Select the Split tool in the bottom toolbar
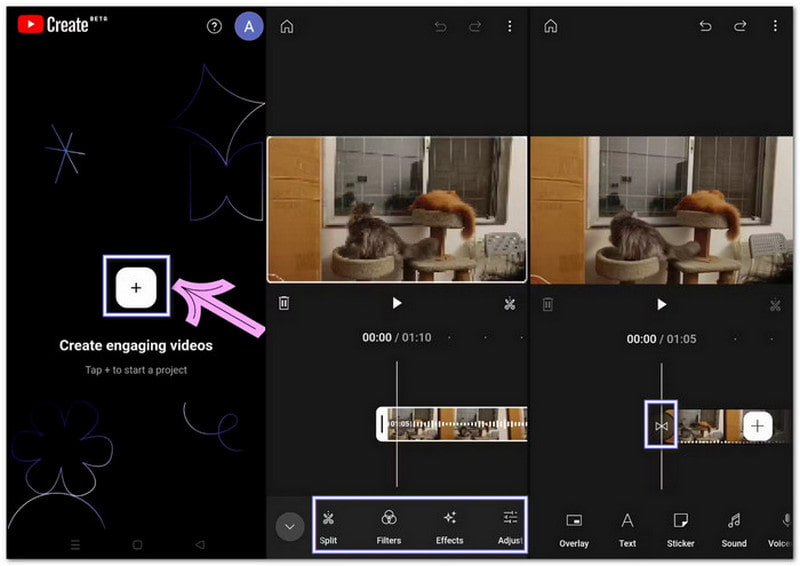Screen dimensions: 800x566 pos(328,527)
